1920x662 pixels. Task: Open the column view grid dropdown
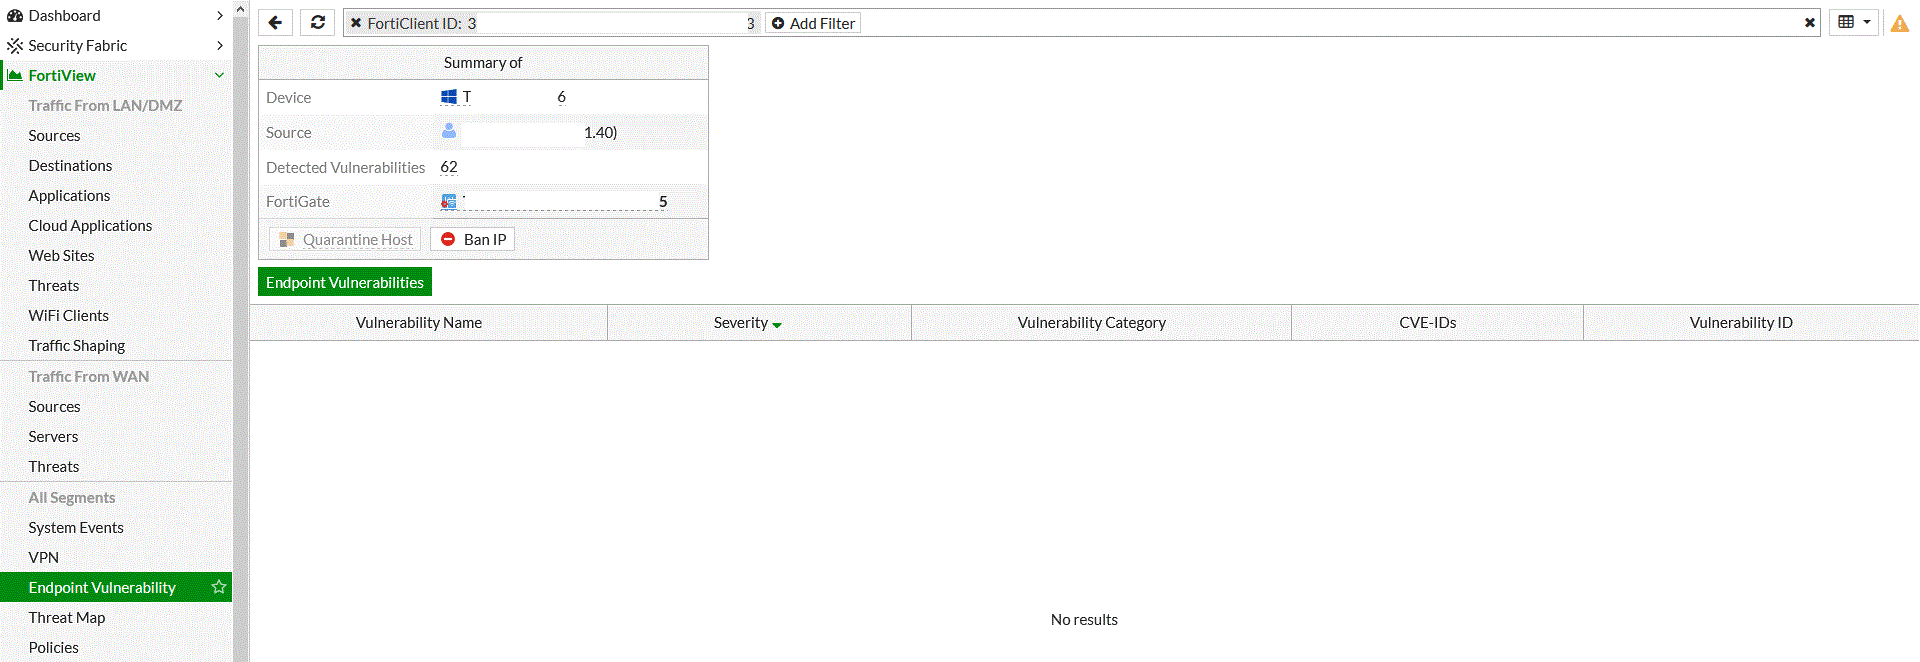click(x=1854, y=22)
